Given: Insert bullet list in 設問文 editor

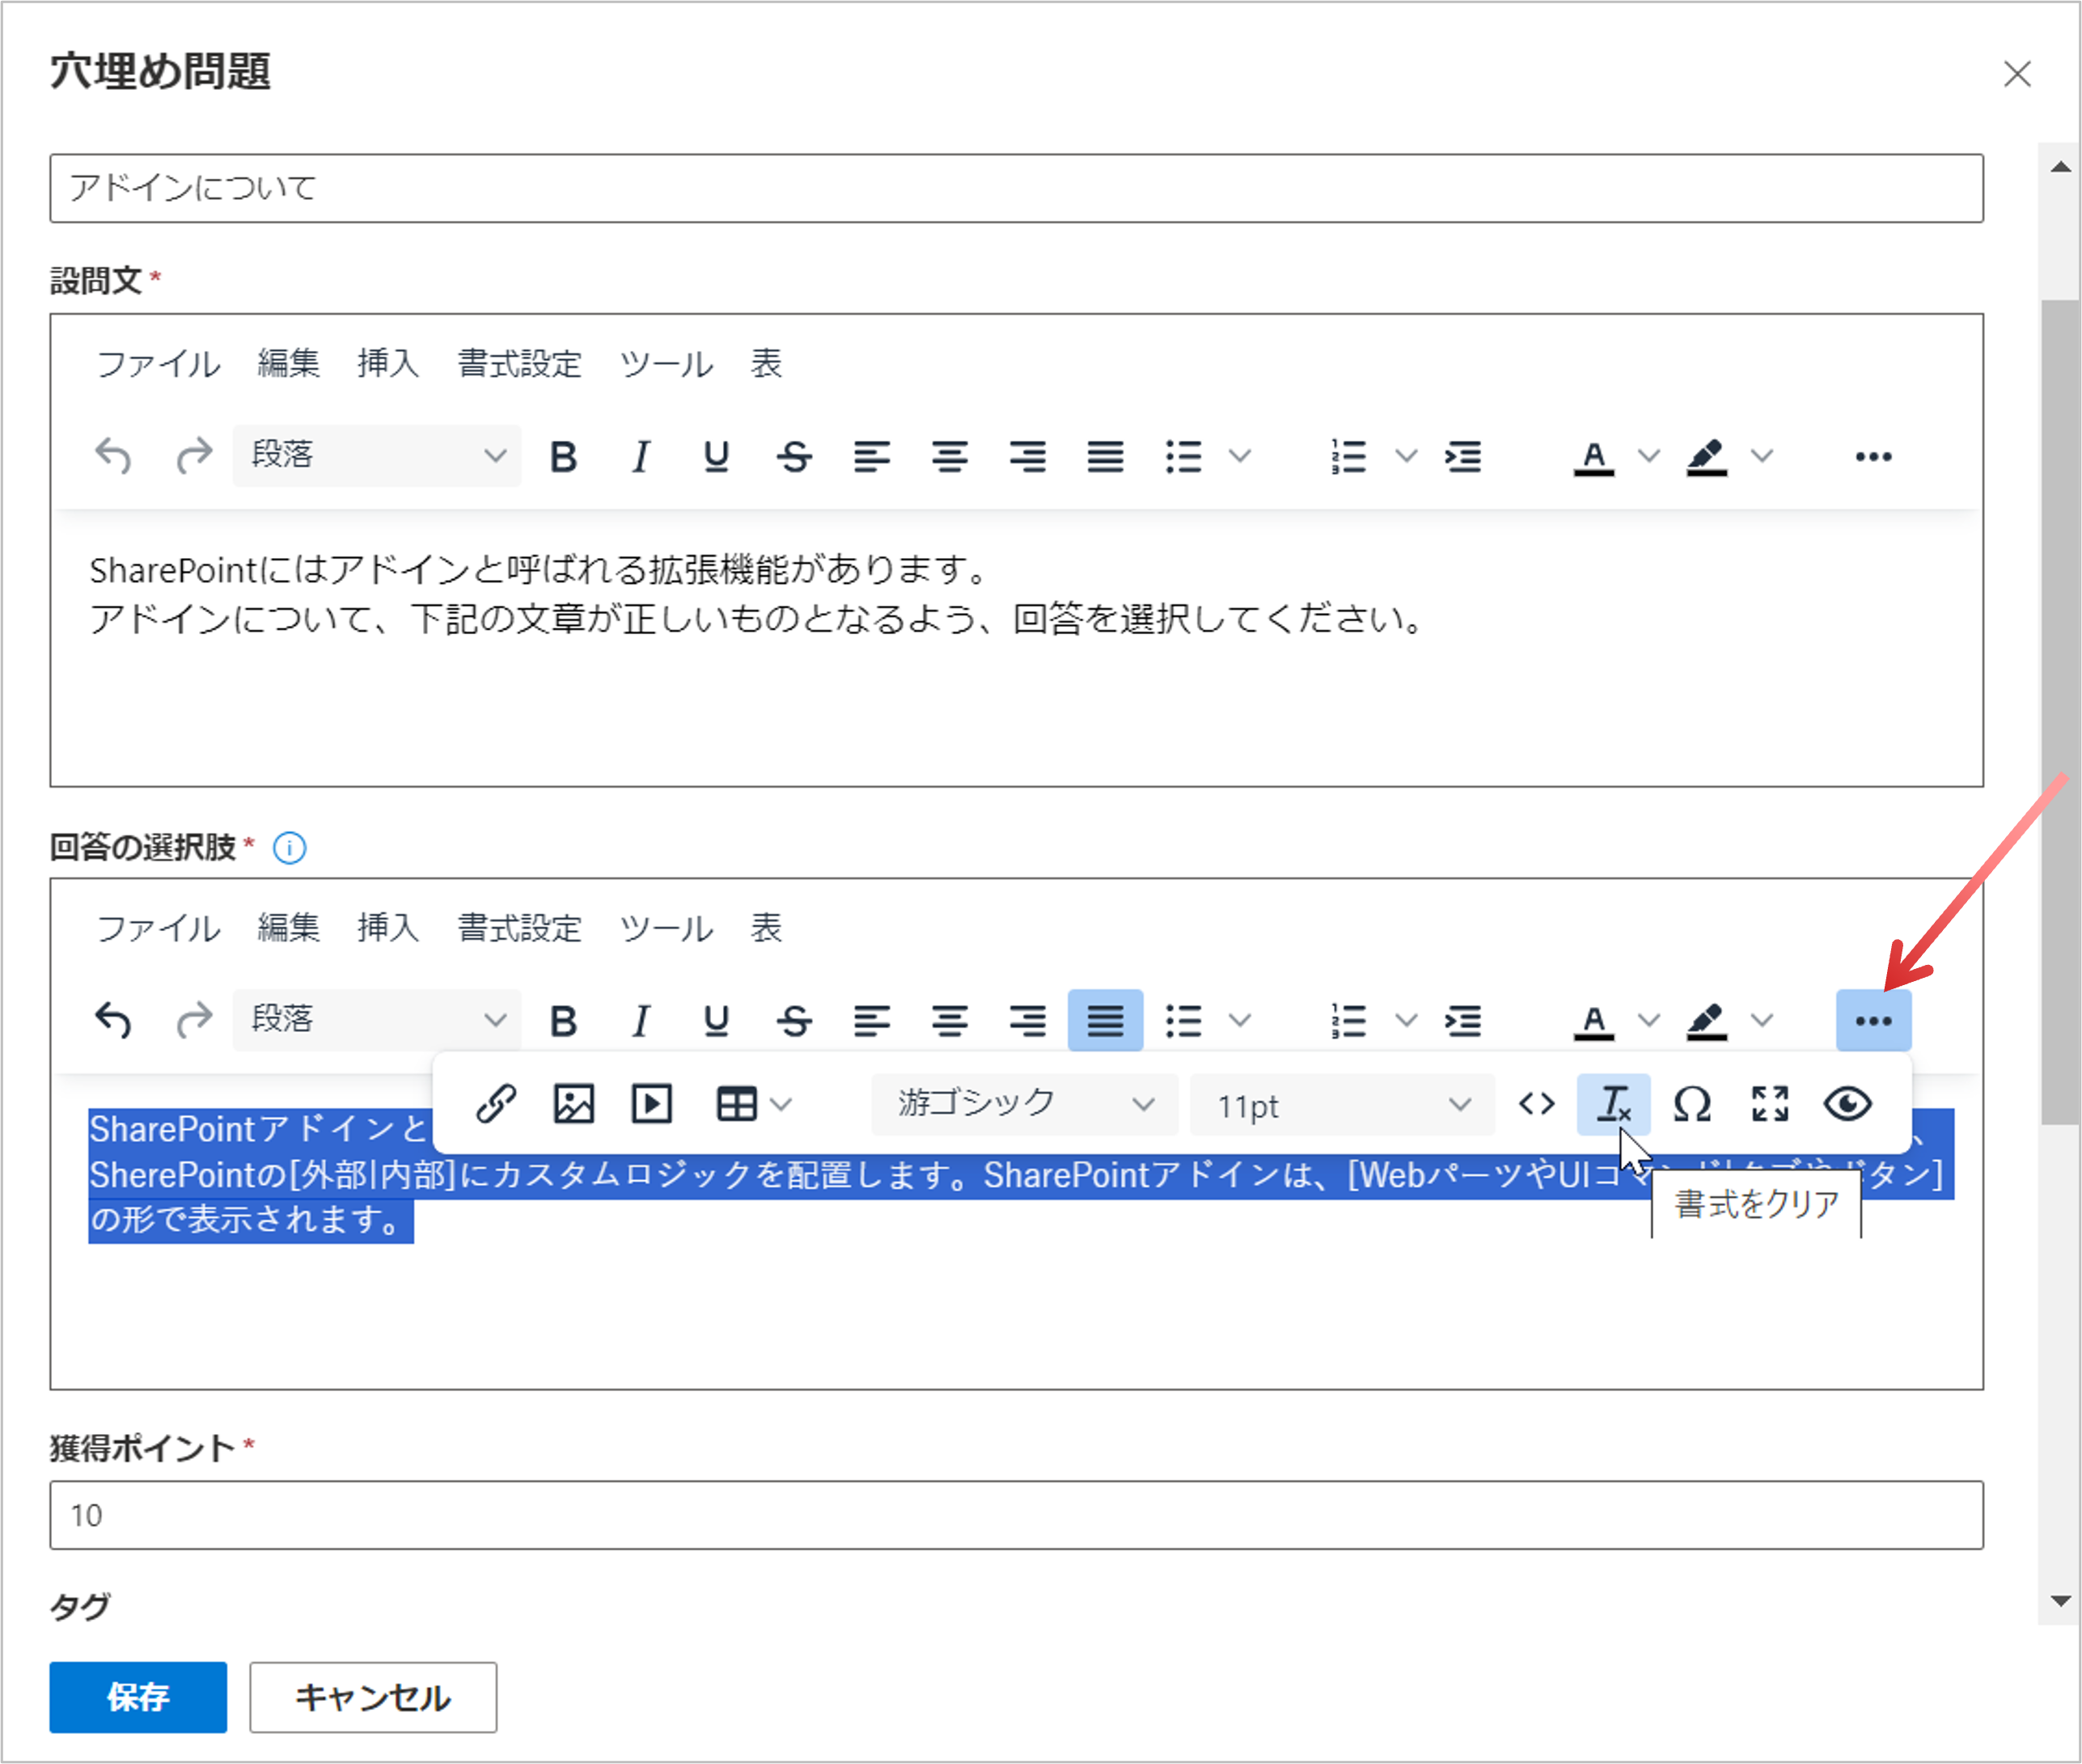Looking at the screenshot, I should (x=1183, y=456).
